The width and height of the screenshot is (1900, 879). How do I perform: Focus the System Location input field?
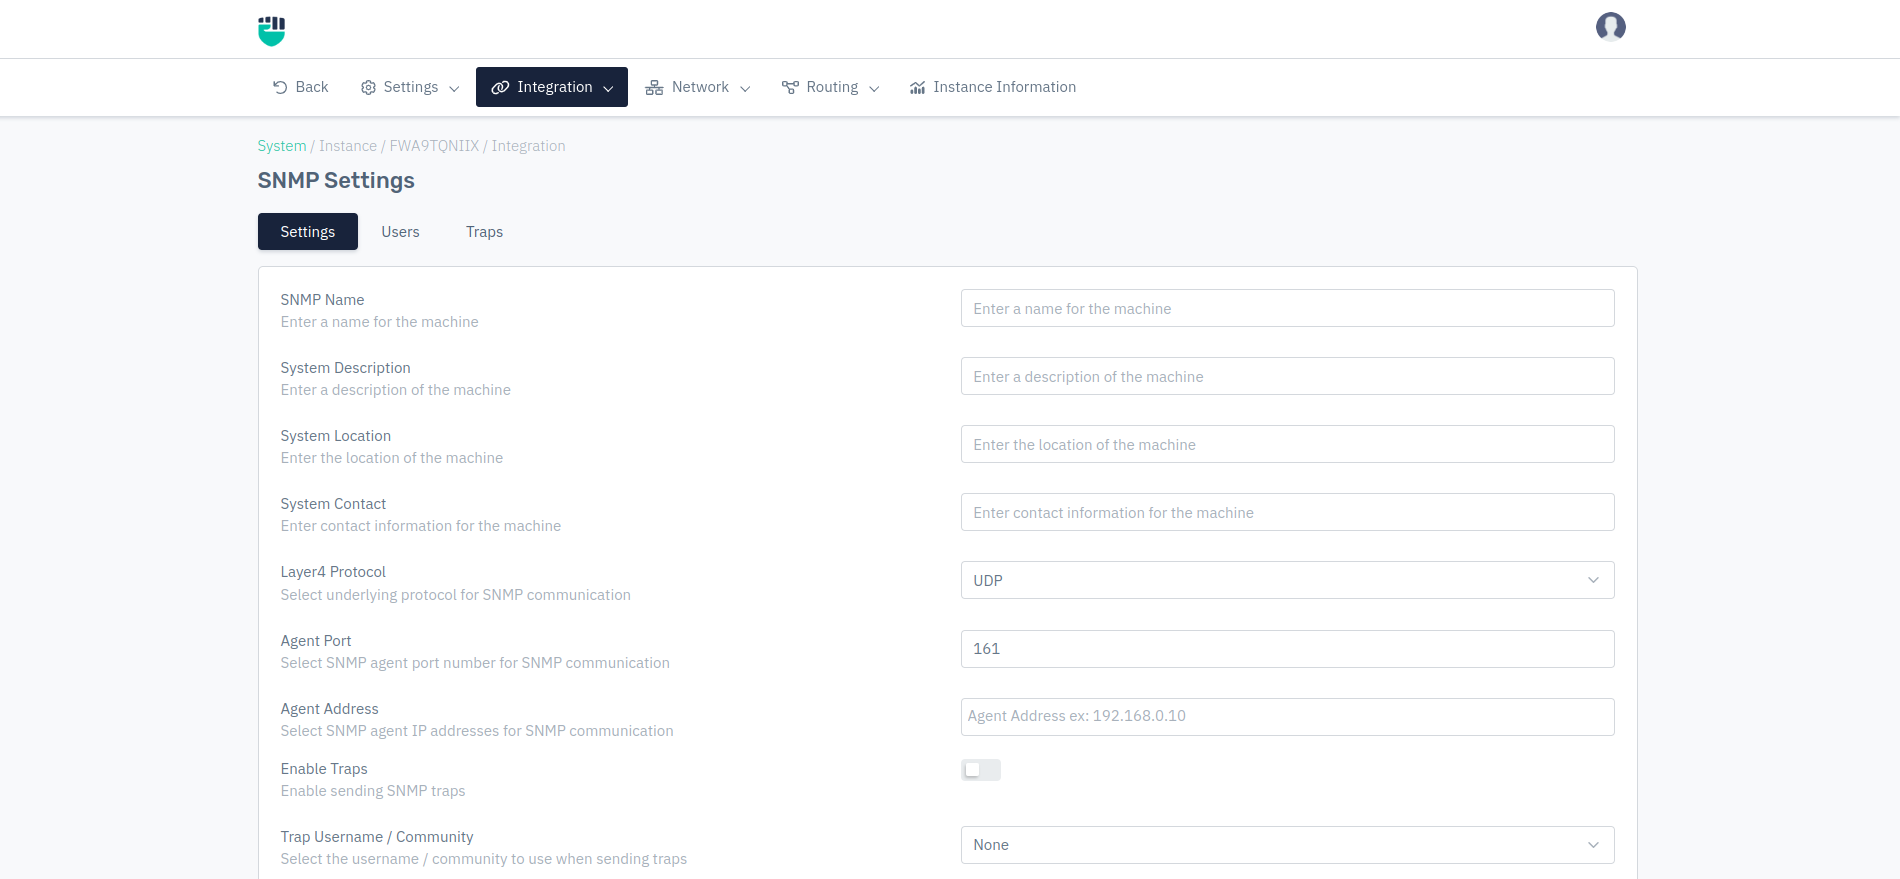click(1287, 444)
